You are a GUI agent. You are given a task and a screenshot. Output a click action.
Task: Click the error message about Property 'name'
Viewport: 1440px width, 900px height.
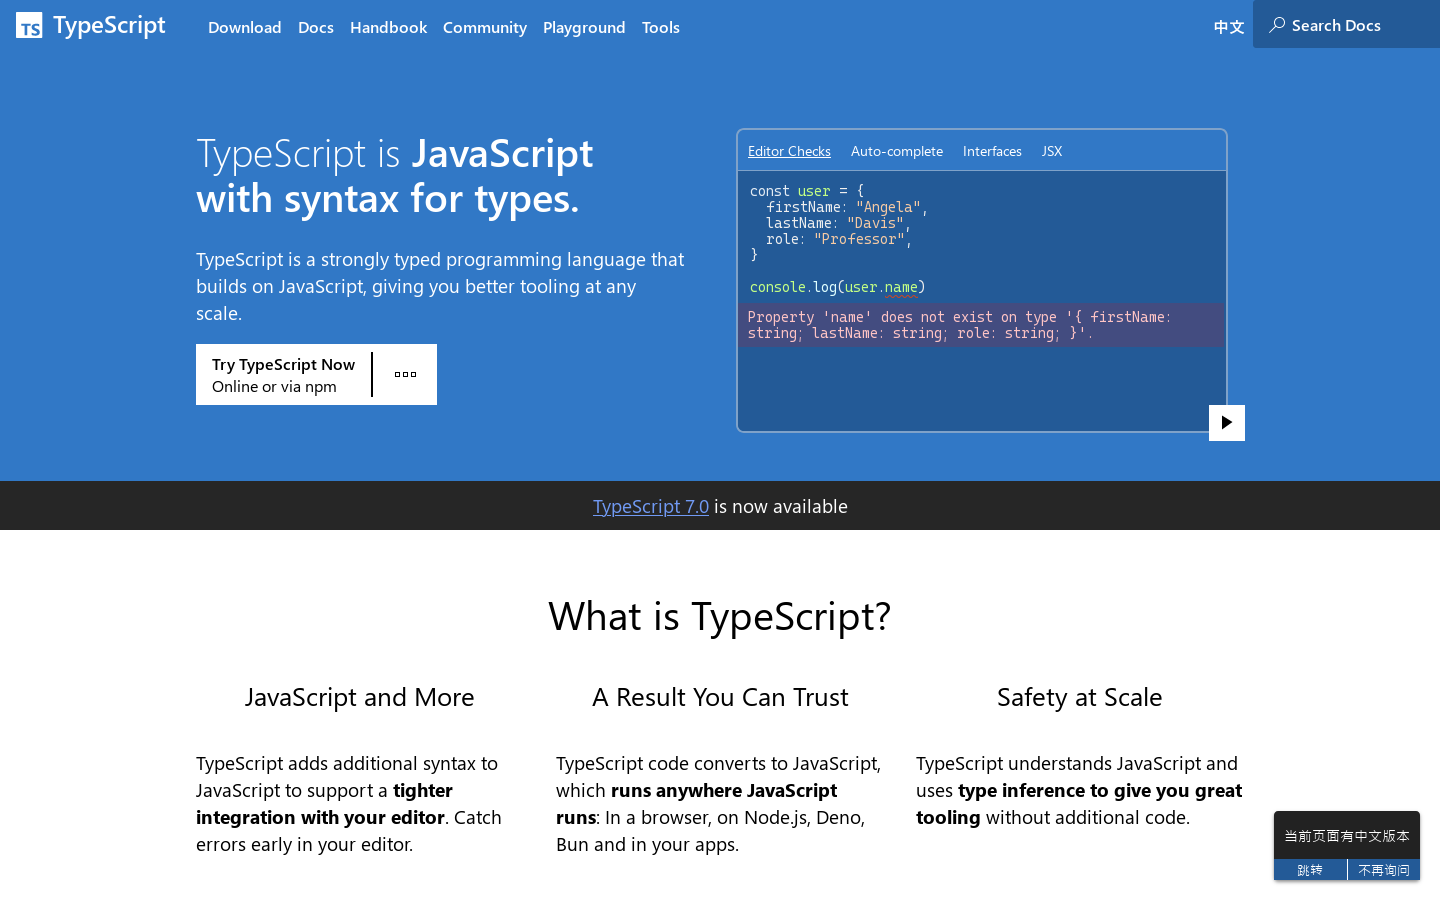(x=981, y=325)
